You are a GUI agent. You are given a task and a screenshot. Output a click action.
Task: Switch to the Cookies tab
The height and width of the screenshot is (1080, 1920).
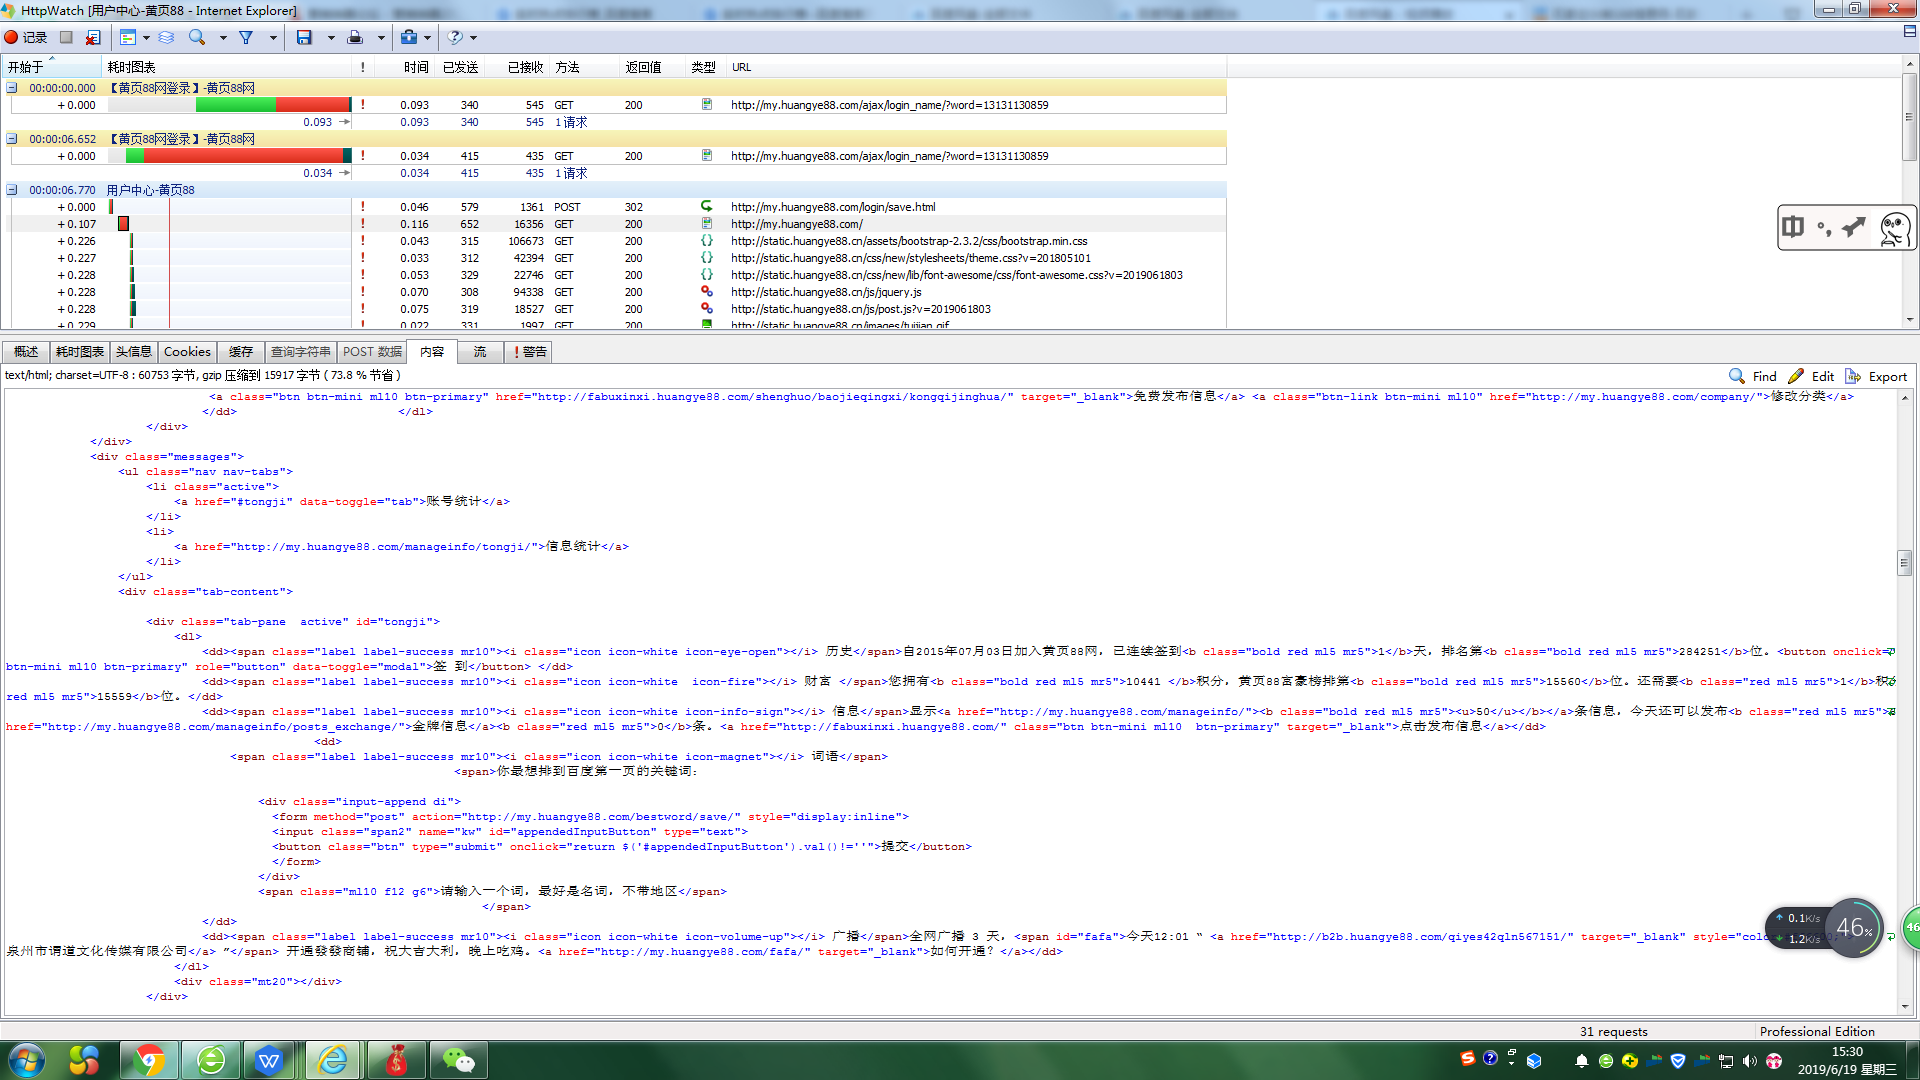coord(187,352)
